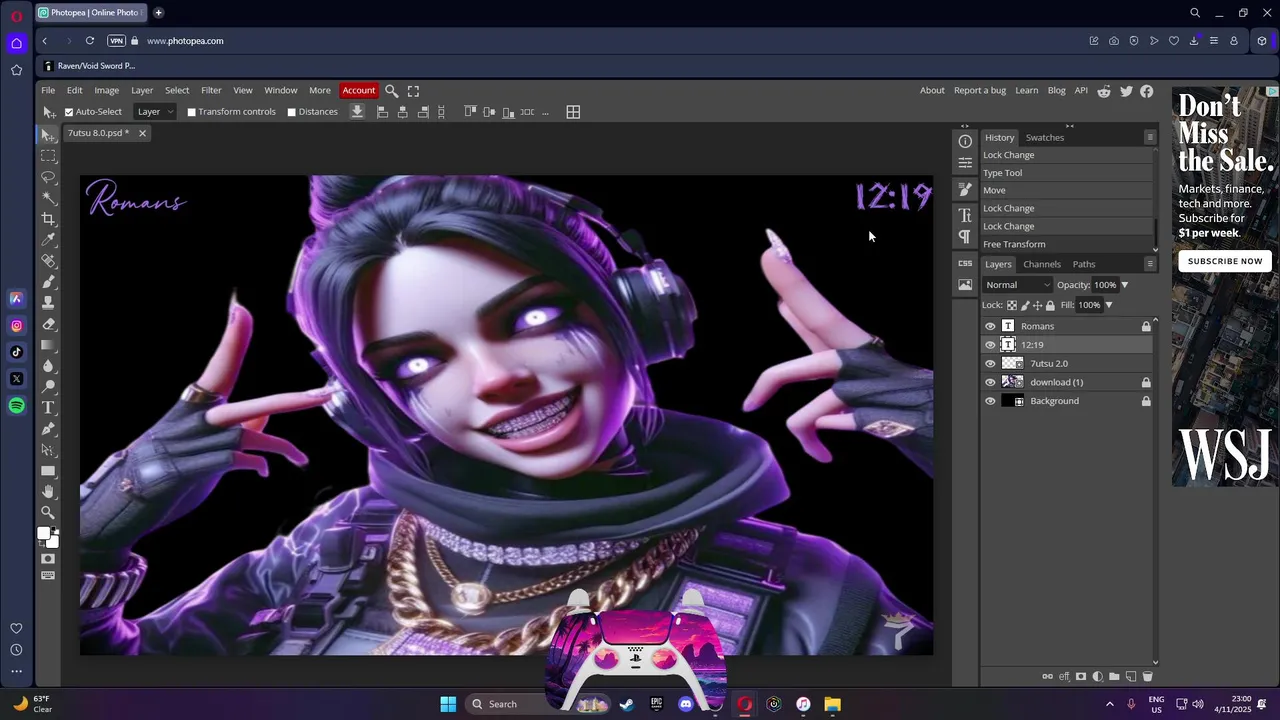Open the File menu
This screenshot has width=1280, height=720.
[48, 91]
